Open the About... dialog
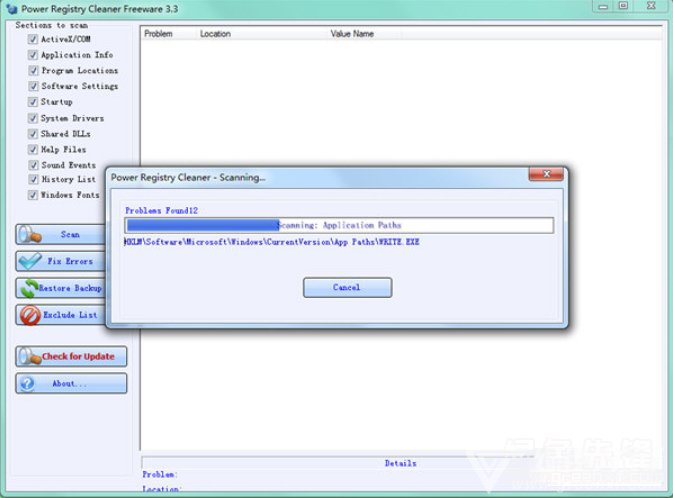The height and width of the screenshot is (498, 673). 71,383
